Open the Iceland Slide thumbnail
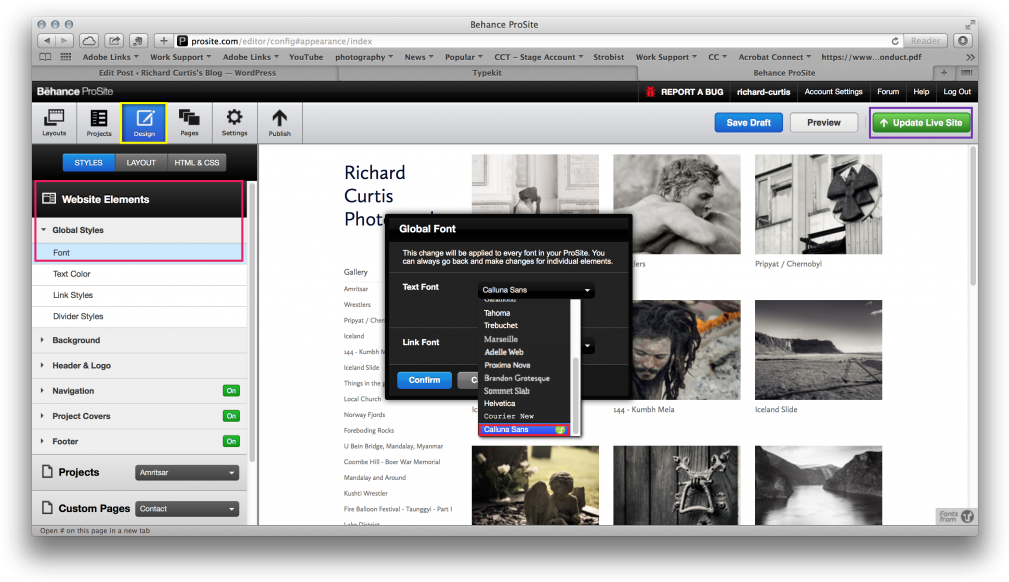The height and width of the screenshot is (582, 1009). tap(818, 350)
